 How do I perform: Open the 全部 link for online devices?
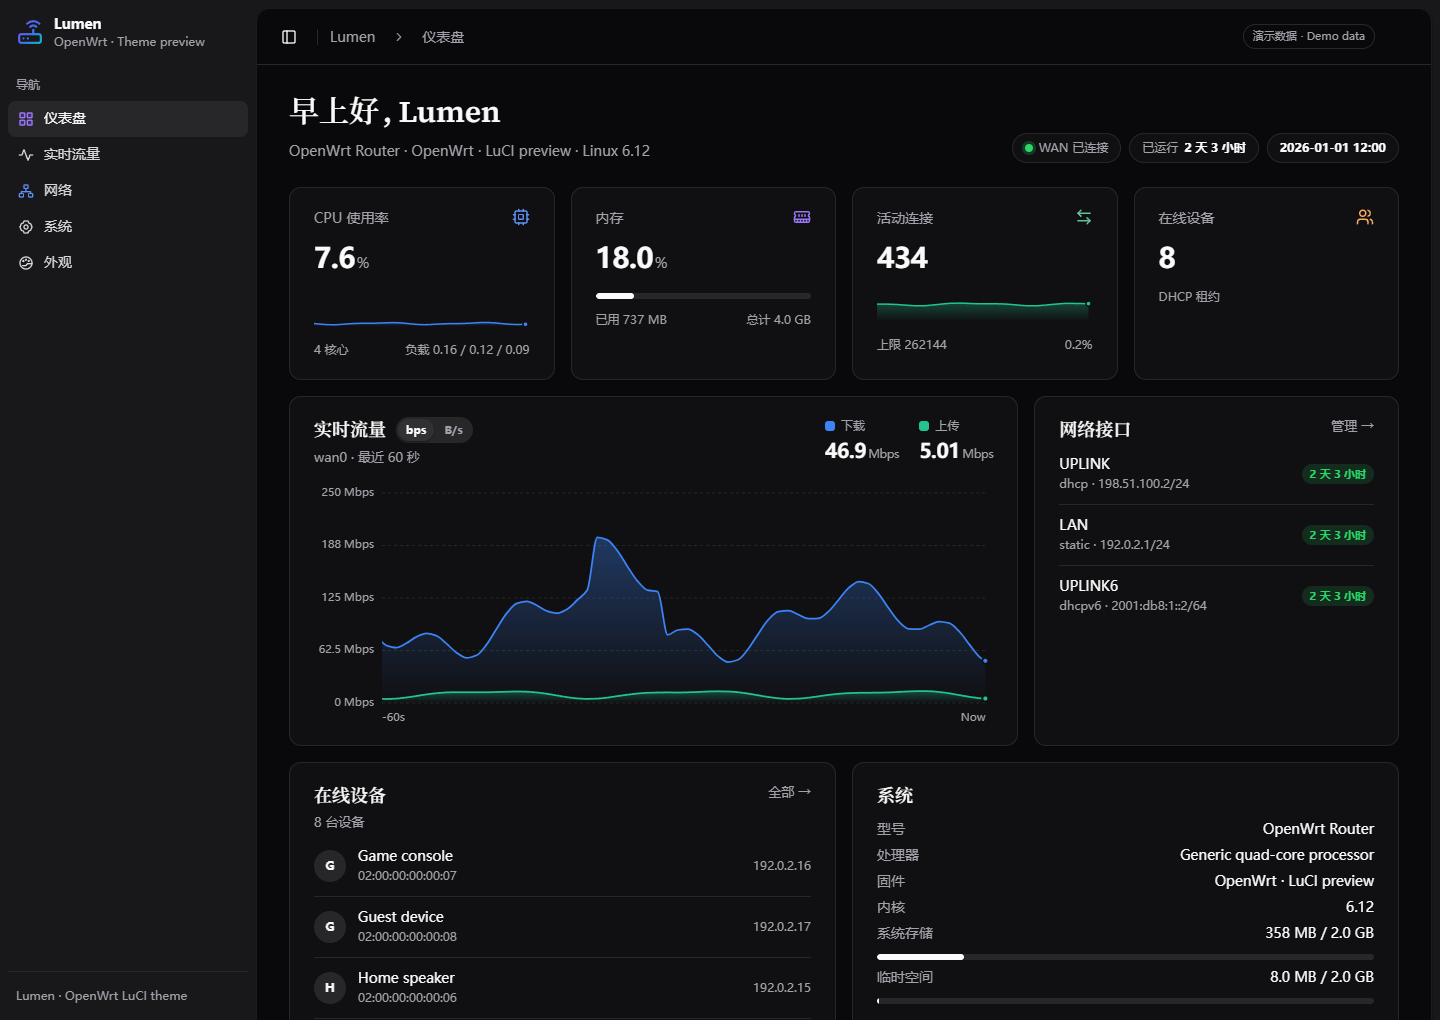[x=790, y=792]
